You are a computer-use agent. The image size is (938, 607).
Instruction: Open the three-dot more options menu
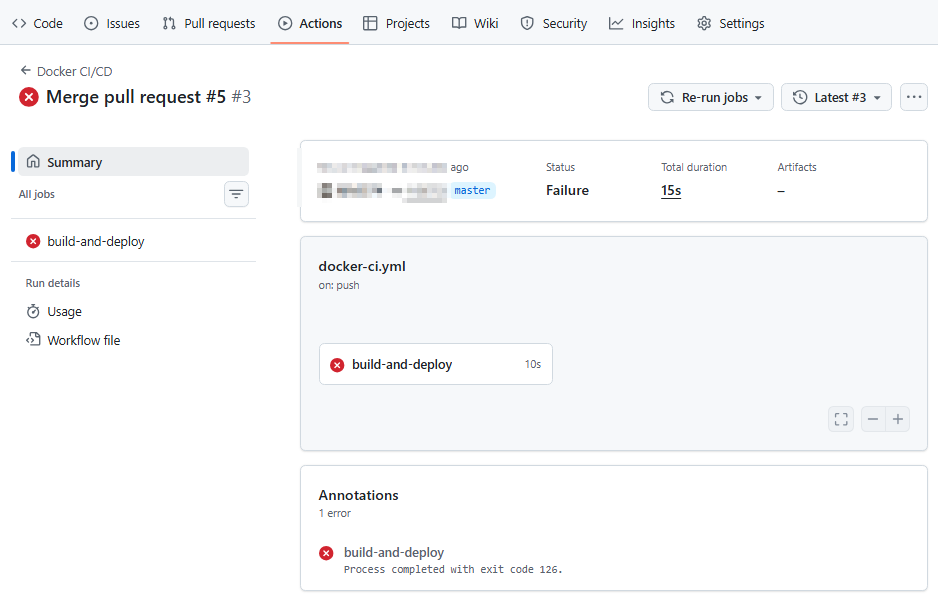pyautogui.click(x=913, y=97)
